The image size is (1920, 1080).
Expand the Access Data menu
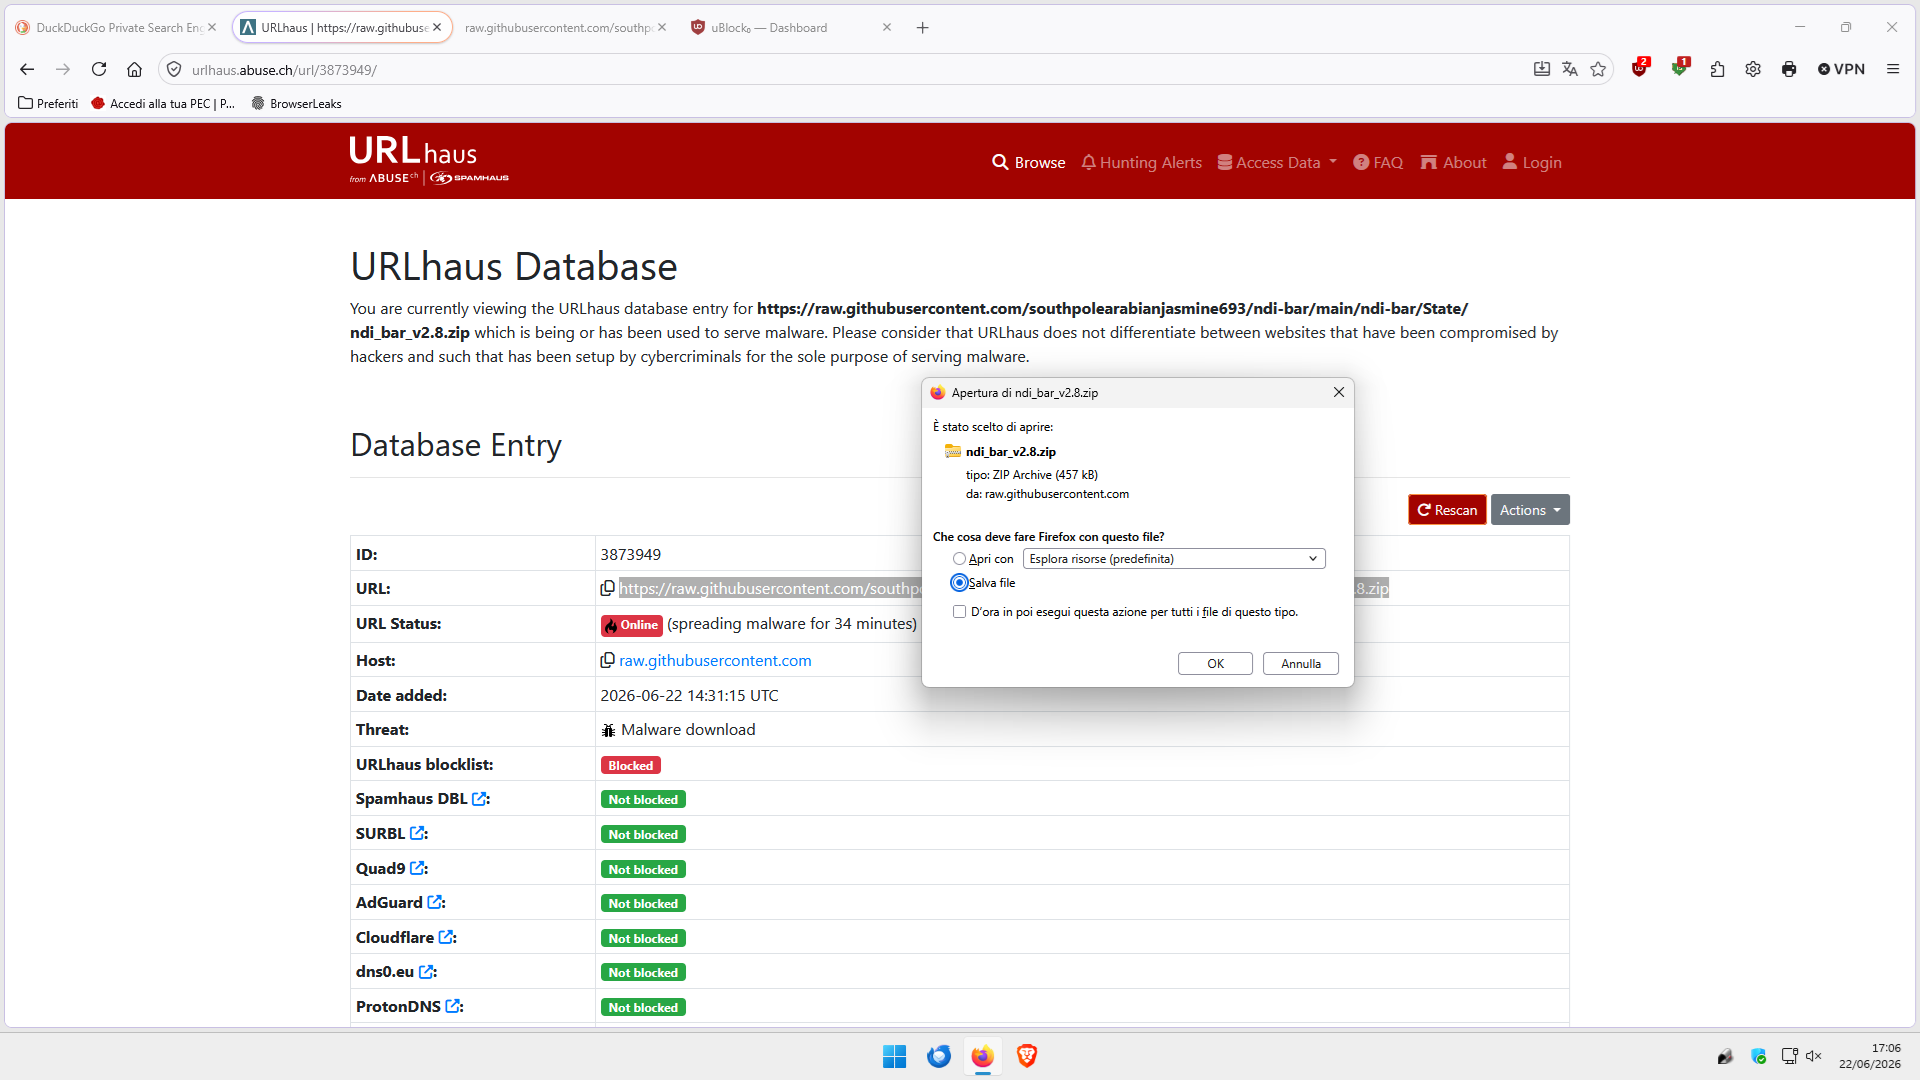point(1277,162)
